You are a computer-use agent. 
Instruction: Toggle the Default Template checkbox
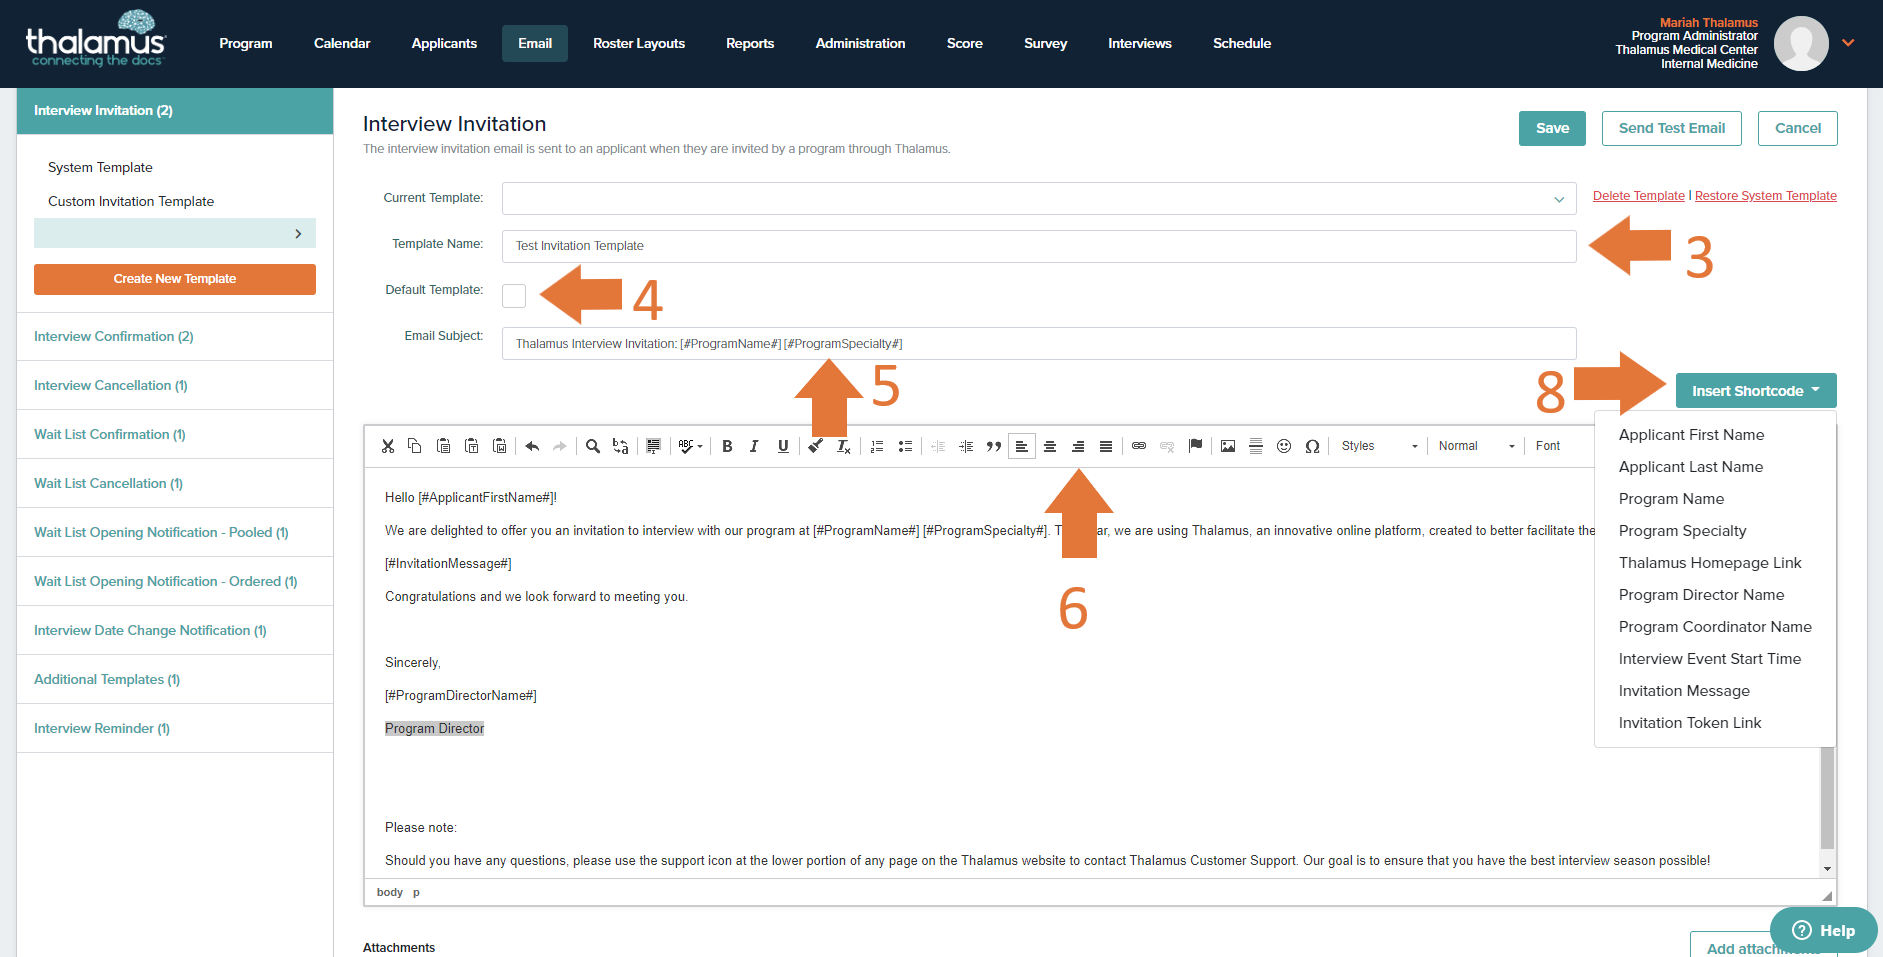pyautogui.click(x=514, y=295)
